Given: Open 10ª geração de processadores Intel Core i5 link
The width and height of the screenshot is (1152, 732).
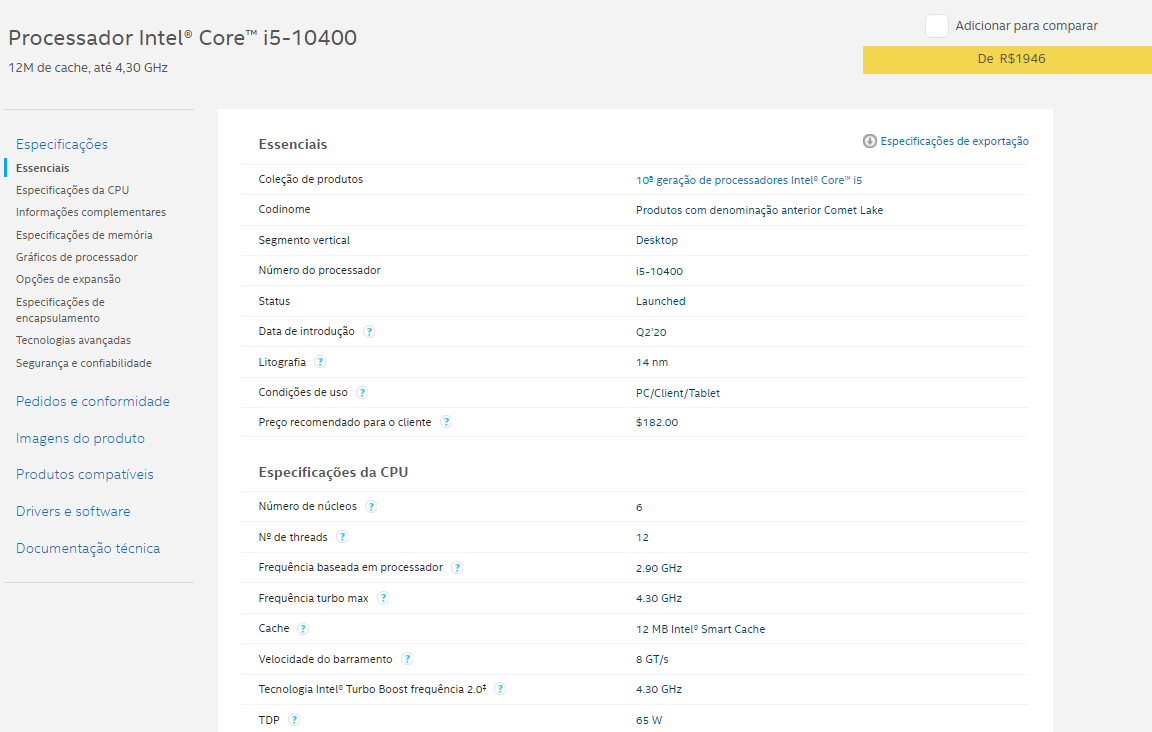Looking at the screenshot, I should 749,180.
